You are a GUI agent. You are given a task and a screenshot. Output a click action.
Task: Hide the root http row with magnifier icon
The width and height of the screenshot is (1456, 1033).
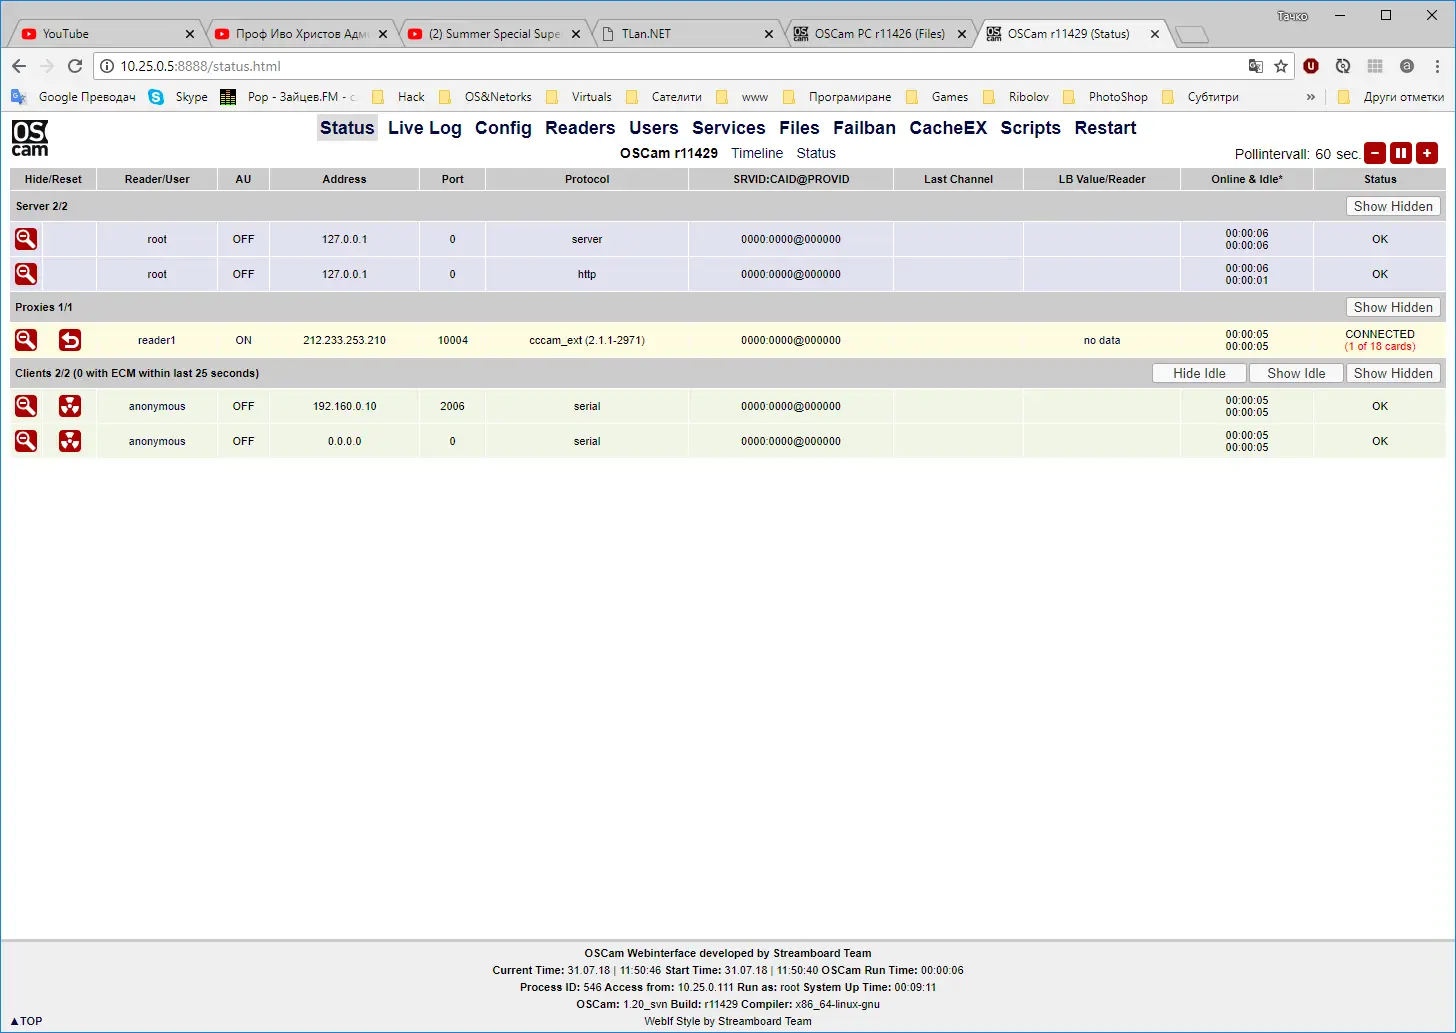26,274
